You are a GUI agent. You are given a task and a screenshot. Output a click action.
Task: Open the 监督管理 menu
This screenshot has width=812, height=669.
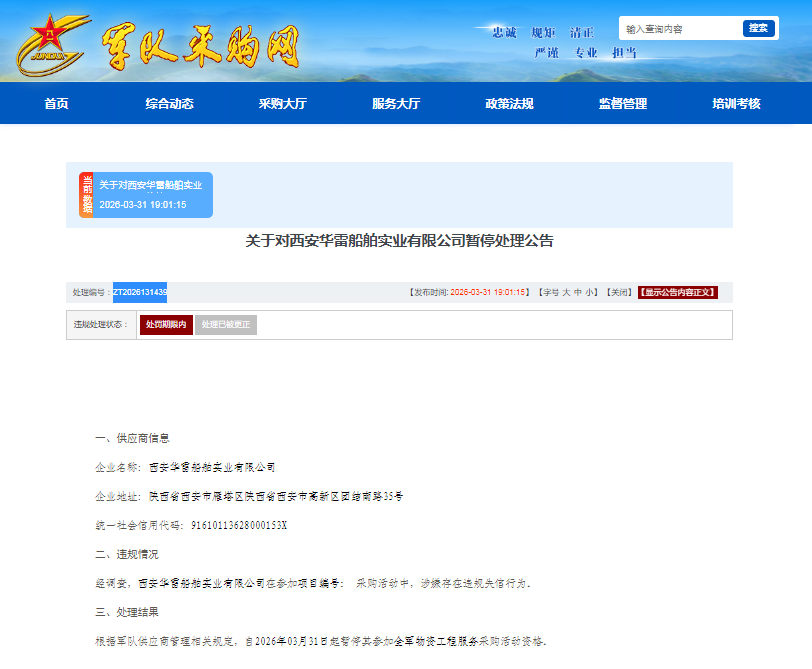coord(622,104)
